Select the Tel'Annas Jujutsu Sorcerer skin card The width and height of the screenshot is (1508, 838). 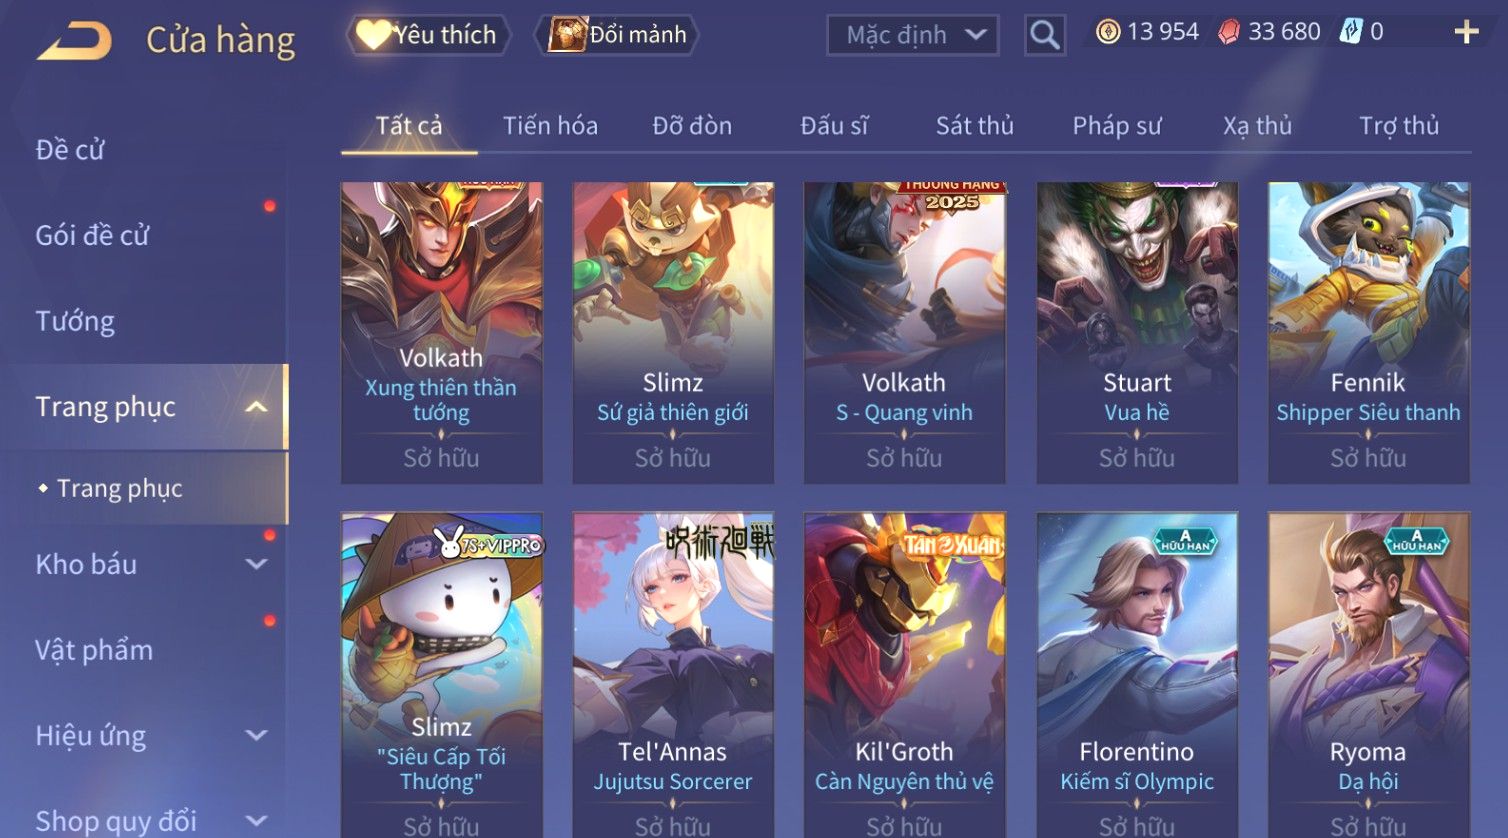(x=673, y=675)
